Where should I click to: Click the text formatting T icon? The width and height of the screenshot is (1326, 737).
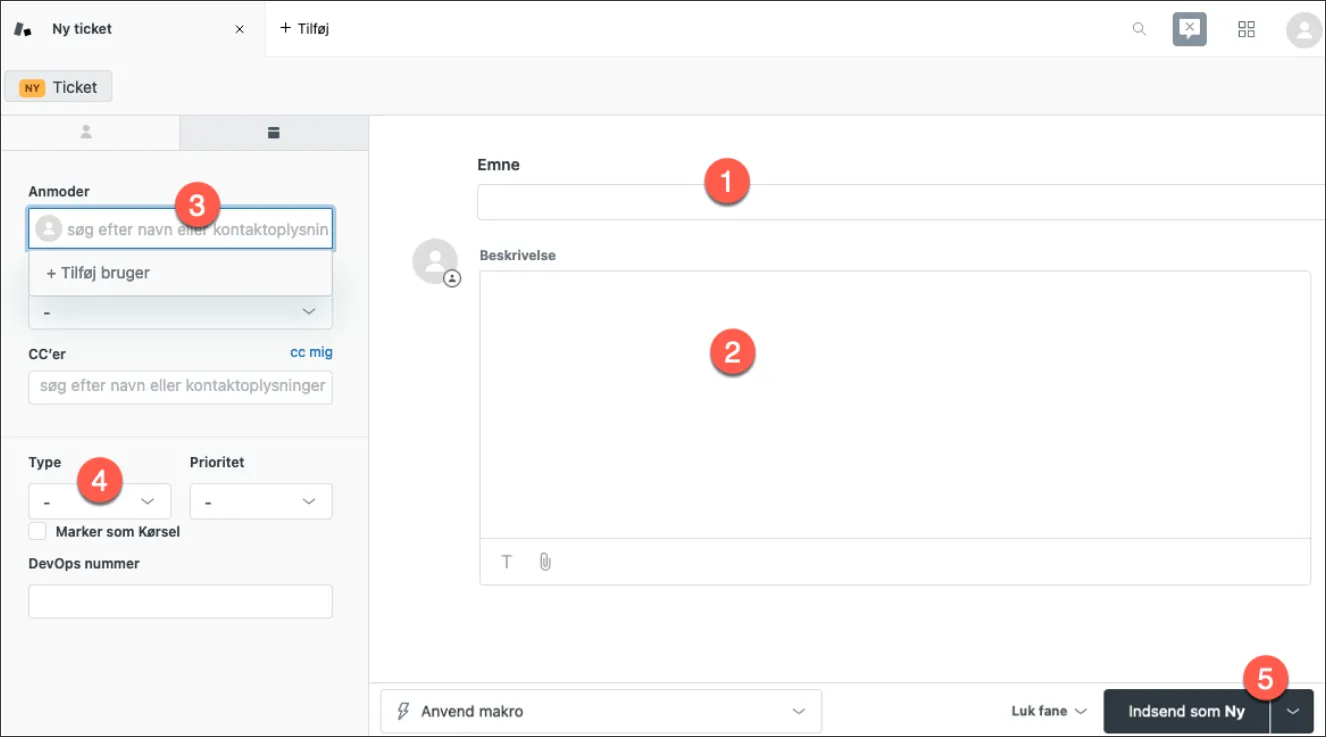click(x=507, y=562)
